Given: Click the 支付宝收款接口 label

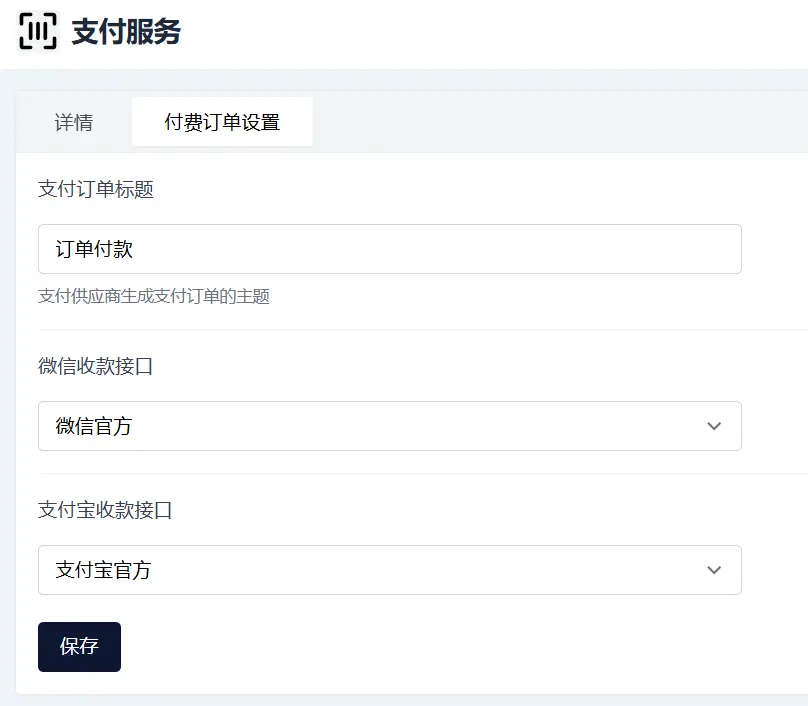Looking at the screenshot, I should 105,510.
